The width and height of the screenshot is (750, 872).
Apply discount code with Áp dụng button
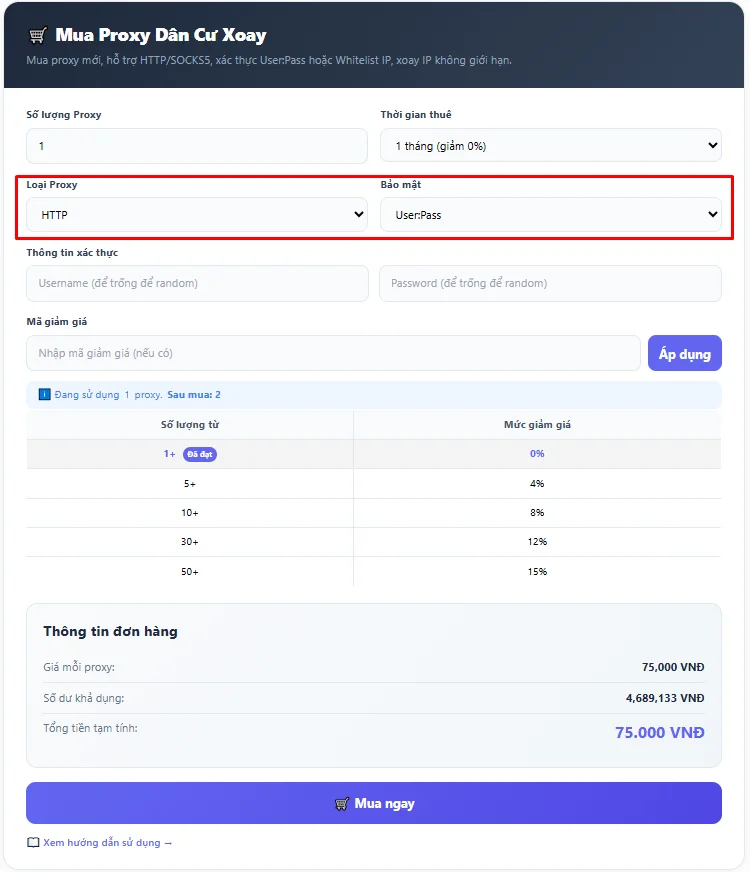tap(685, 353)
